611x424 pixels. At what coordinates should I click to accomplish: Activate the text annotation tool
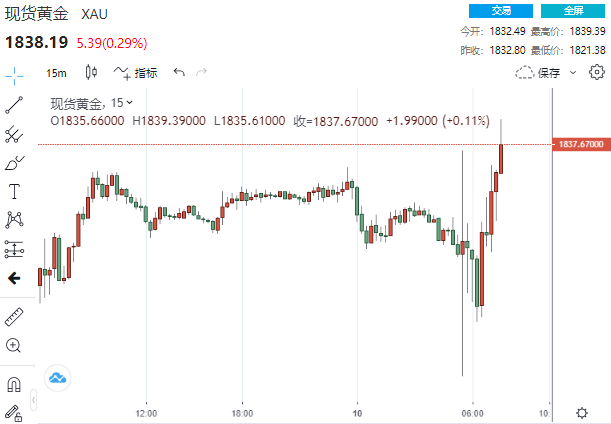[x=14, y=191]
